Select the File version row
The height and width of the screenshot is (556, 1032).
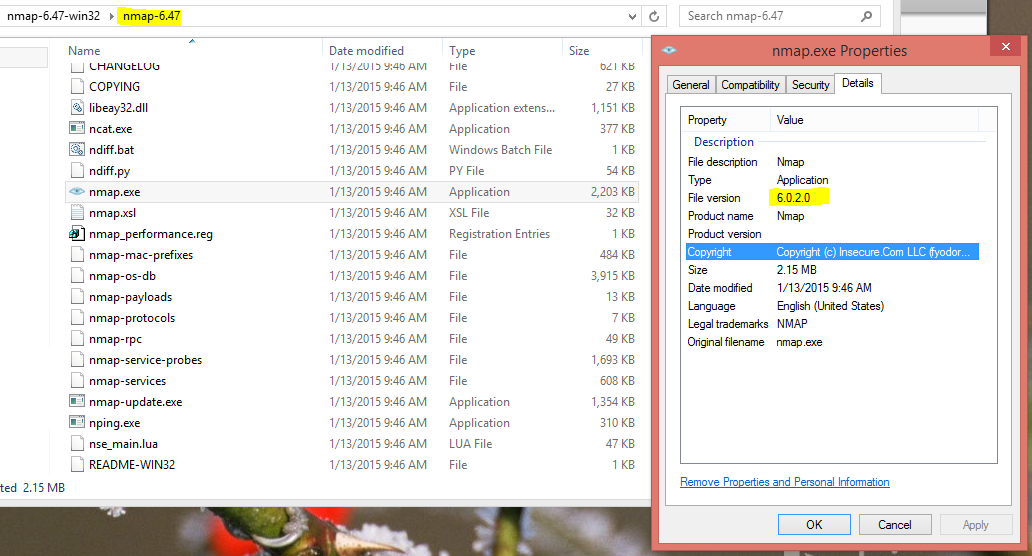(x=832, y=198)
